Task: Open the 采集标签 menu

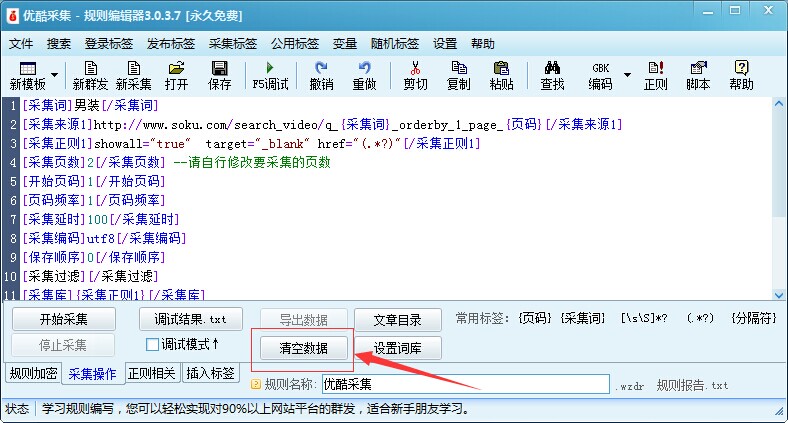Action: click(233, 44)
